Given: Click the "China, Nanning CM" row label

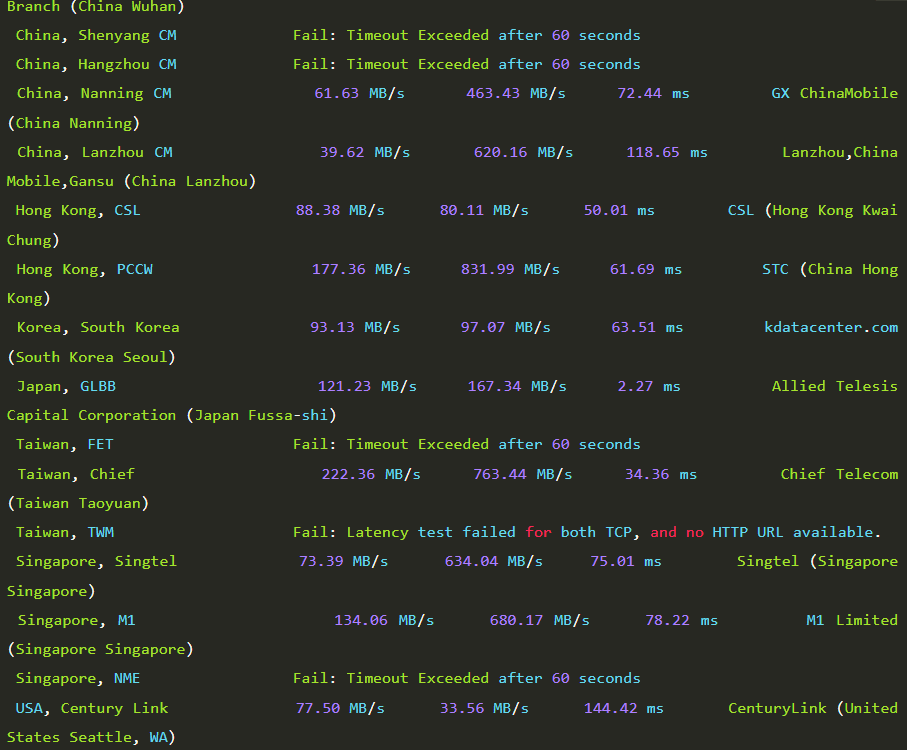Looking at the screenshot, I should [94, 94].
